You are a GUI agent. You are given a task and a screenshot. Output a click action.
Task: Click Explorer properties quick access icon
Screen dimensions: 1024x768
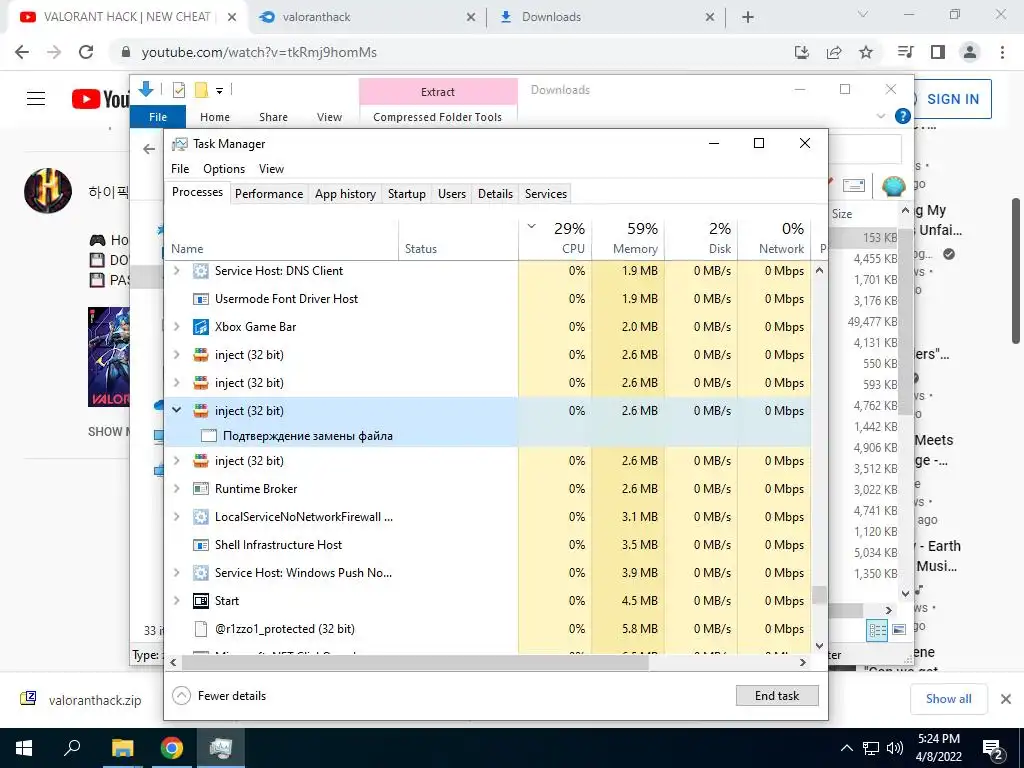coord(178,90)
